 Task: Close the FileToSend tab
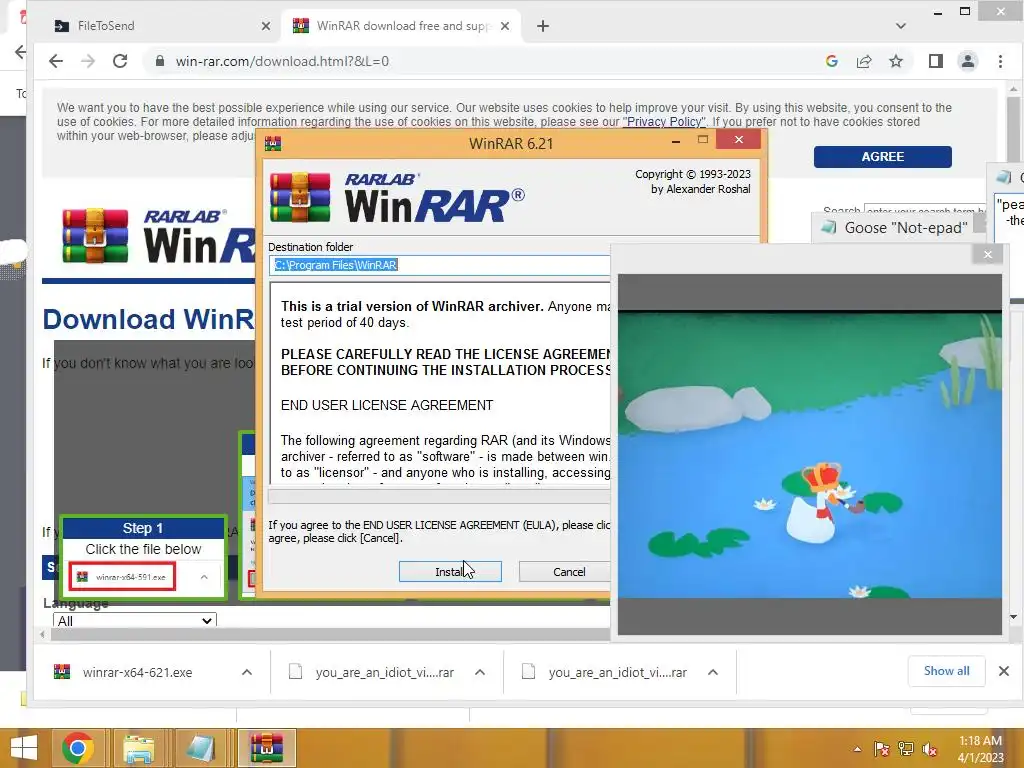[265, 26]
